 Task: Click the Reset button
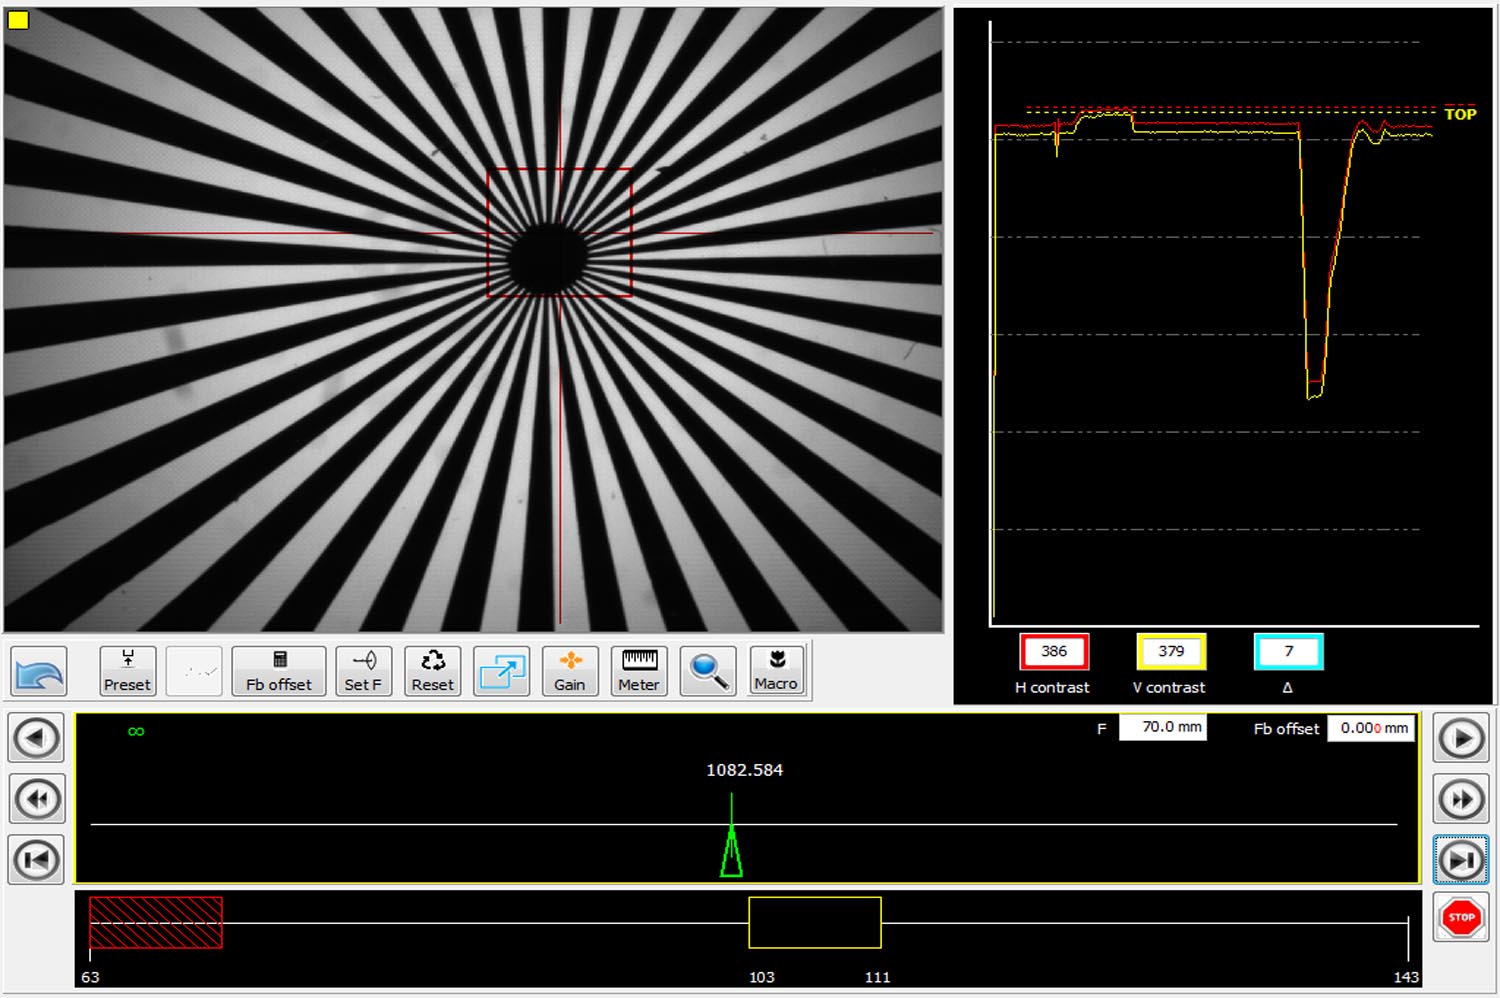[433, 671]
